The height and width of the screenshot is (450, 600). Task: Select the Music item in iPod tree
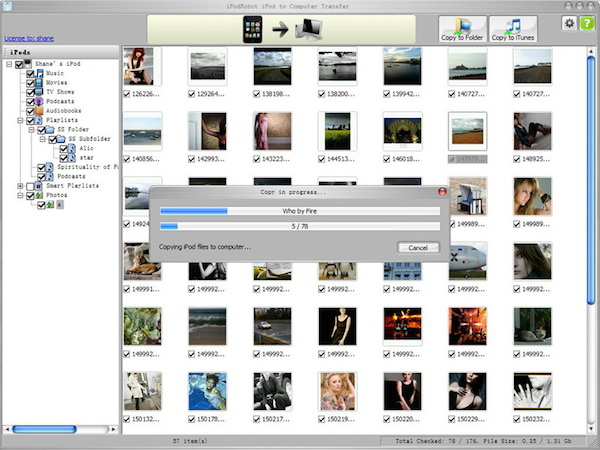[x=54, y=74]
